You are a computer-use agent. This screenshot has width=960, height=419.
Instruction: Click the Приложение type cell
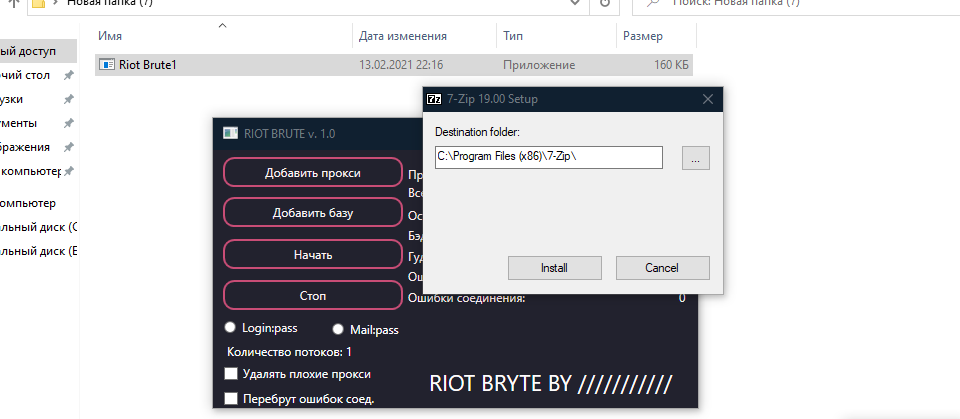539,64
